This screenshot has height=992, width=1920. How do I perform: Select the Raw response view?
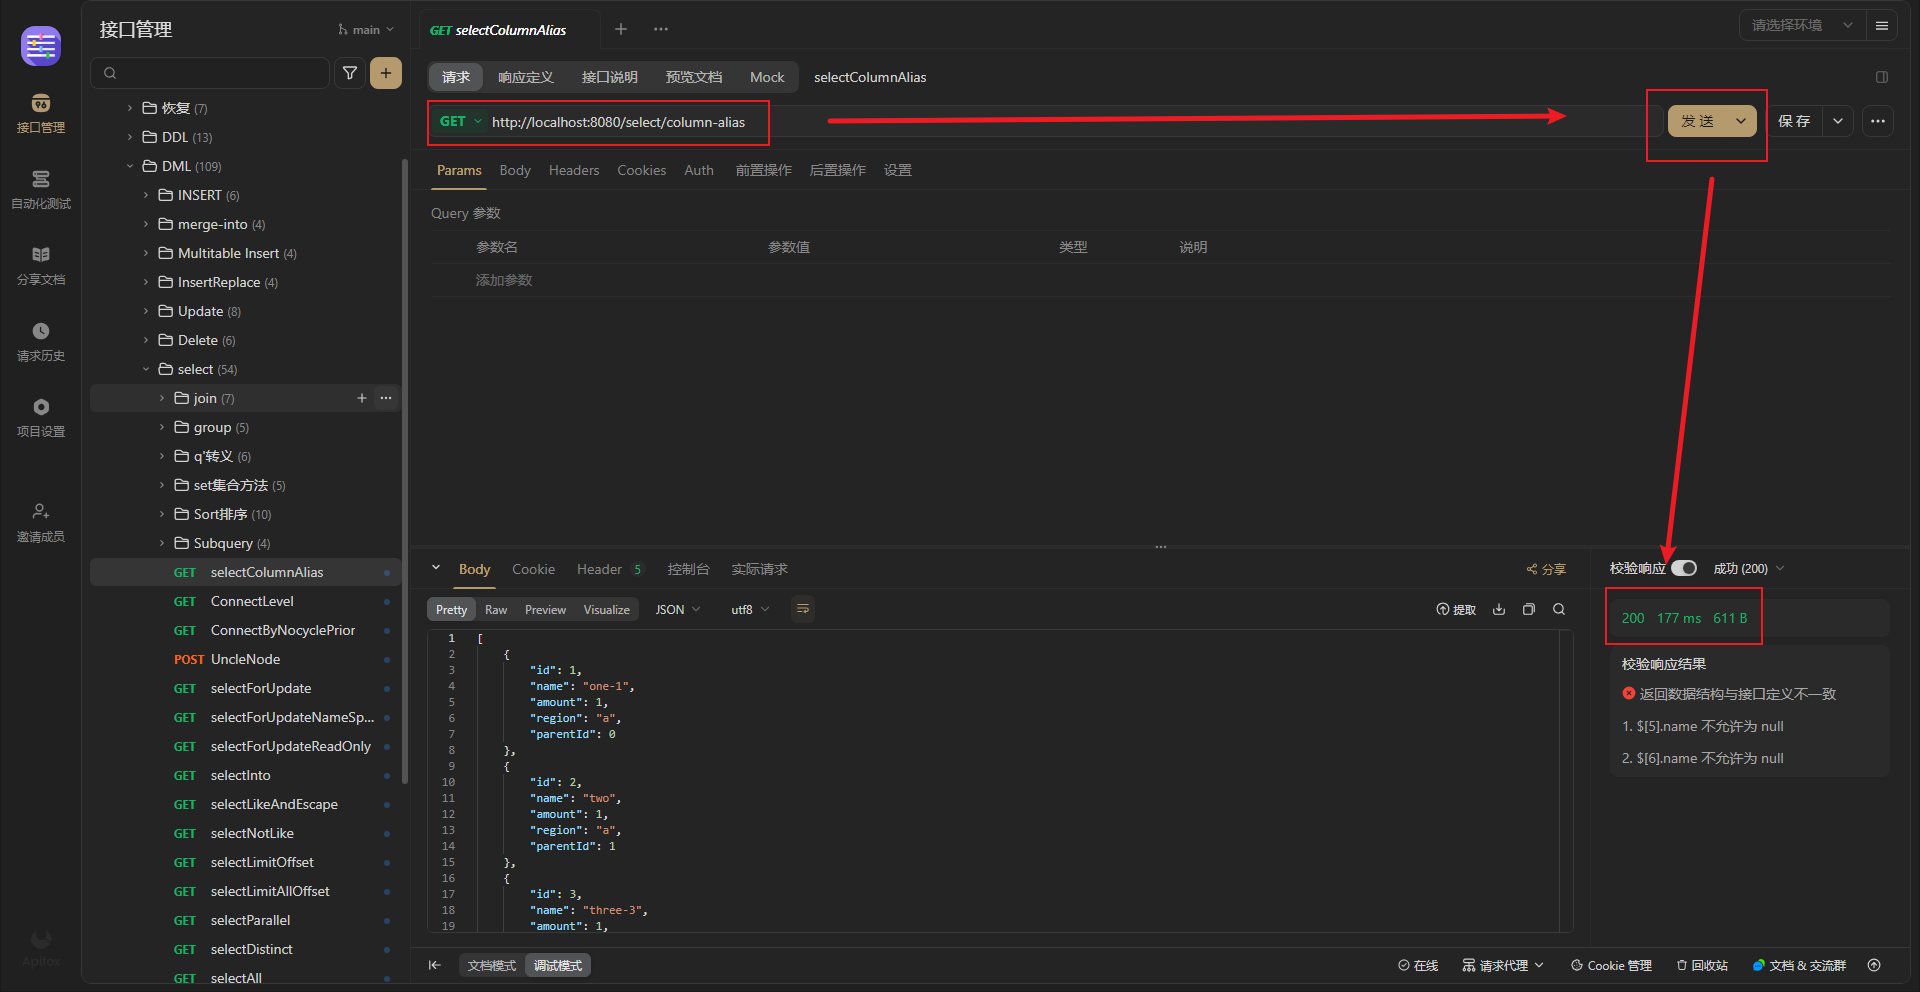(496, 610)
